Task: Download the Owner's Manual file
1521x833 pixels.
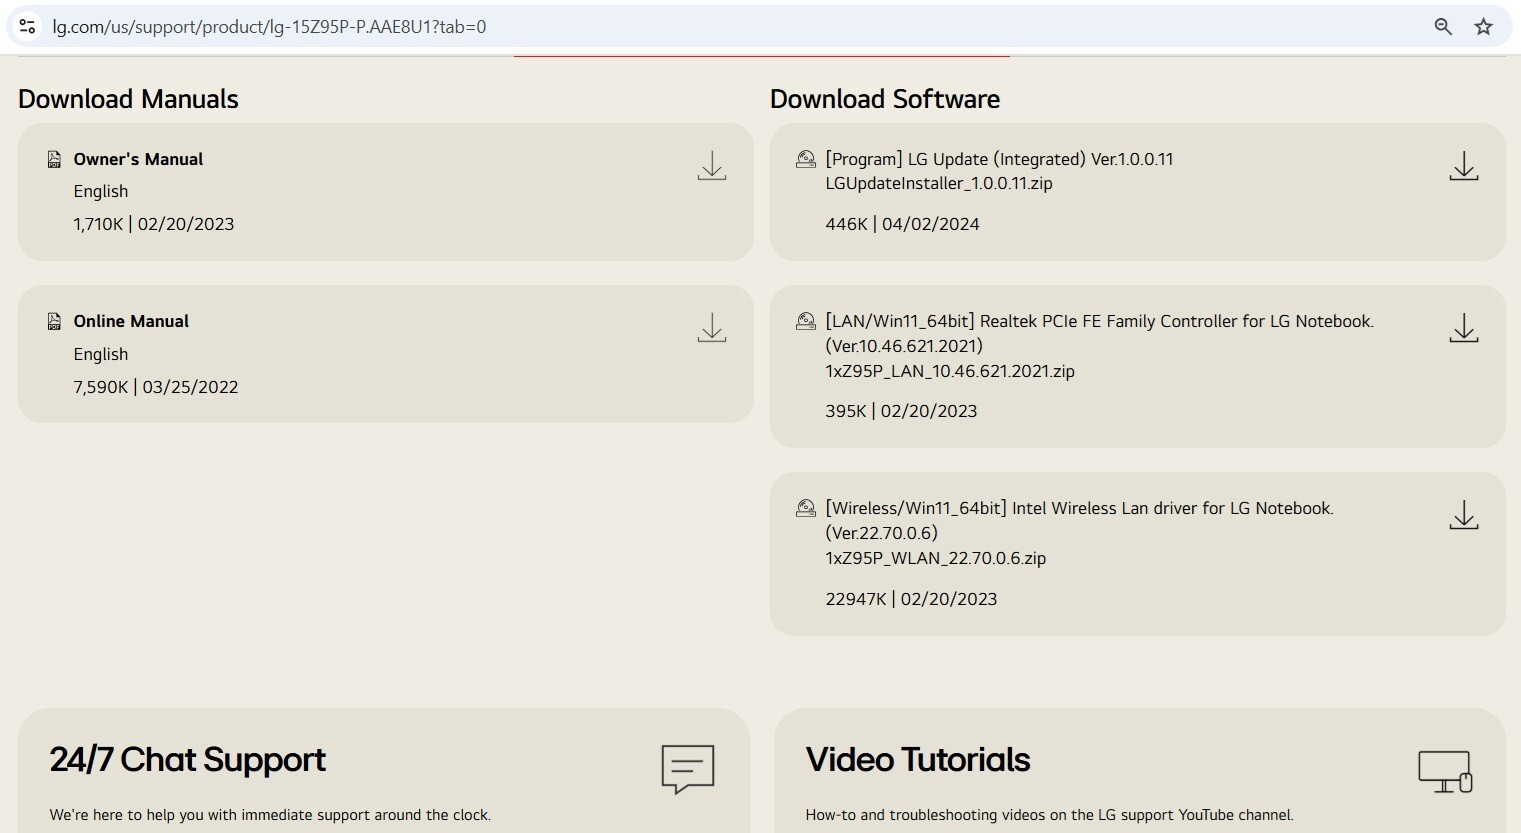Action: [711, 166]
